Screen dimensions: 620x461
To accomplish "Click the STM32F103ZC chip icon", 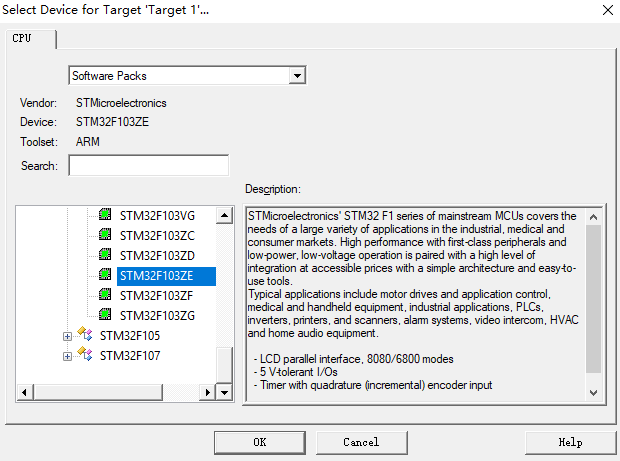I will click(105, 234).
